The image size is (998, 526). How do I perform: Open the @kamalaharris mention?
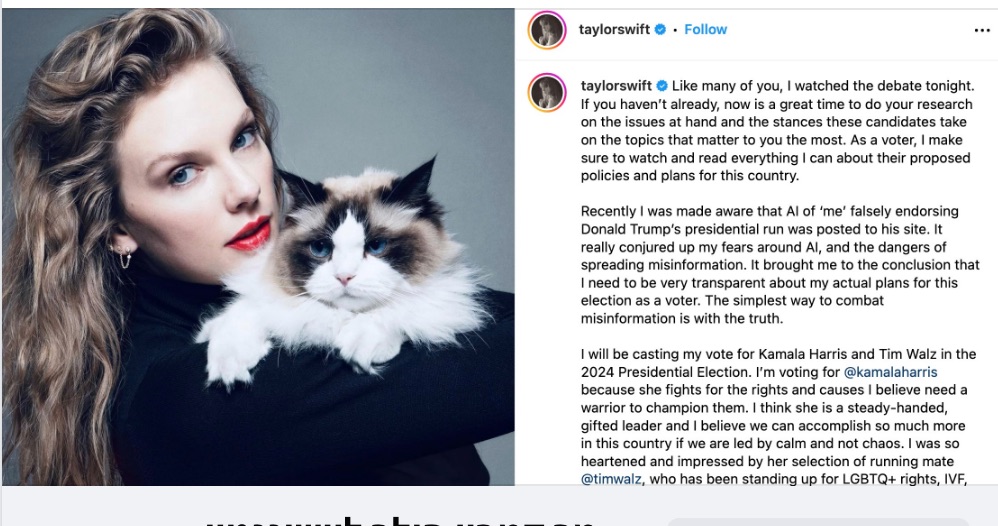pos(890,372)
